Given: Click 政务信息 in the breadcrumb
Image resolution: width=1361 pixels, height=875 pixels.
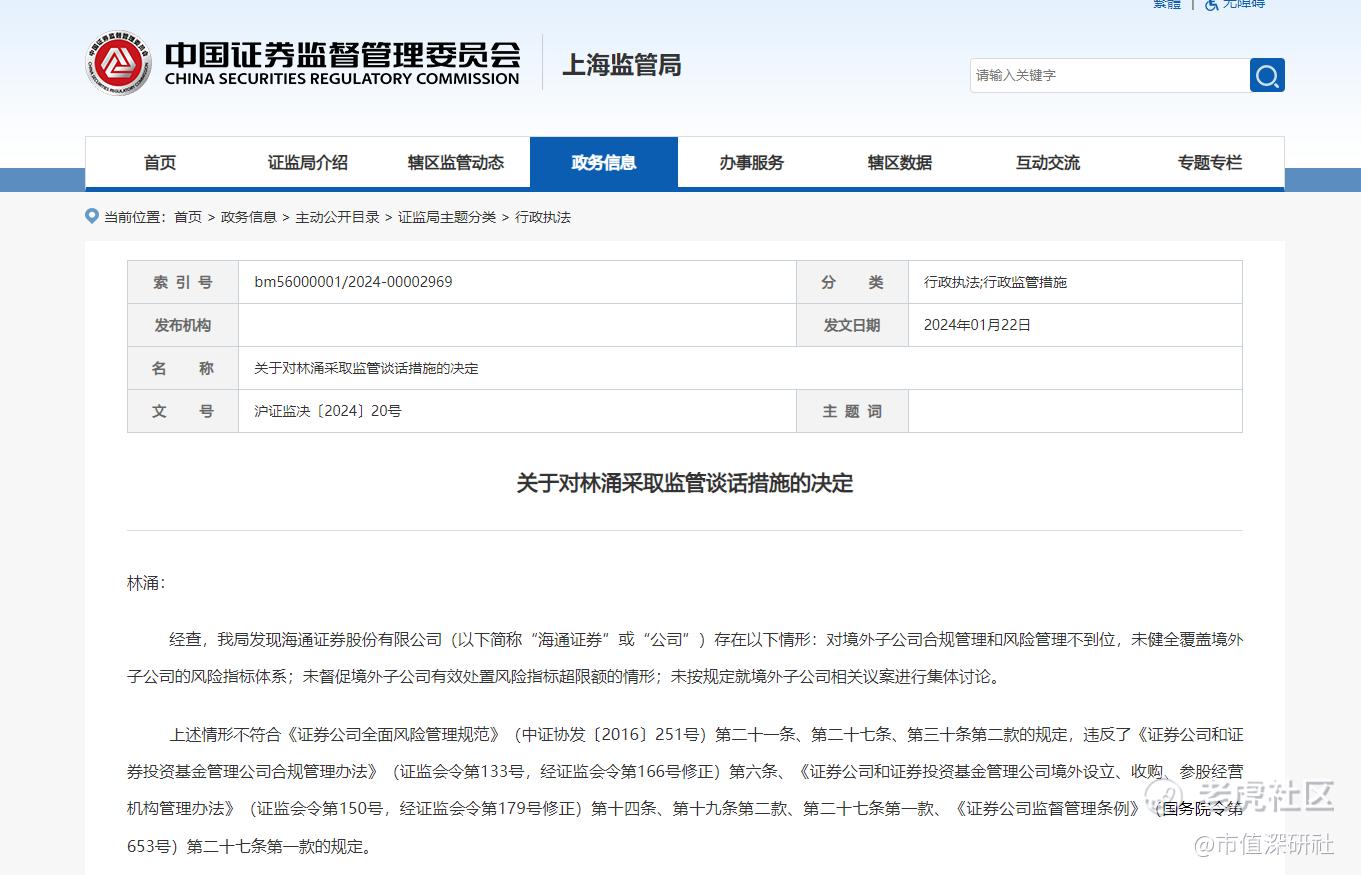Looking at the screenshot, I should coord(249,217).
